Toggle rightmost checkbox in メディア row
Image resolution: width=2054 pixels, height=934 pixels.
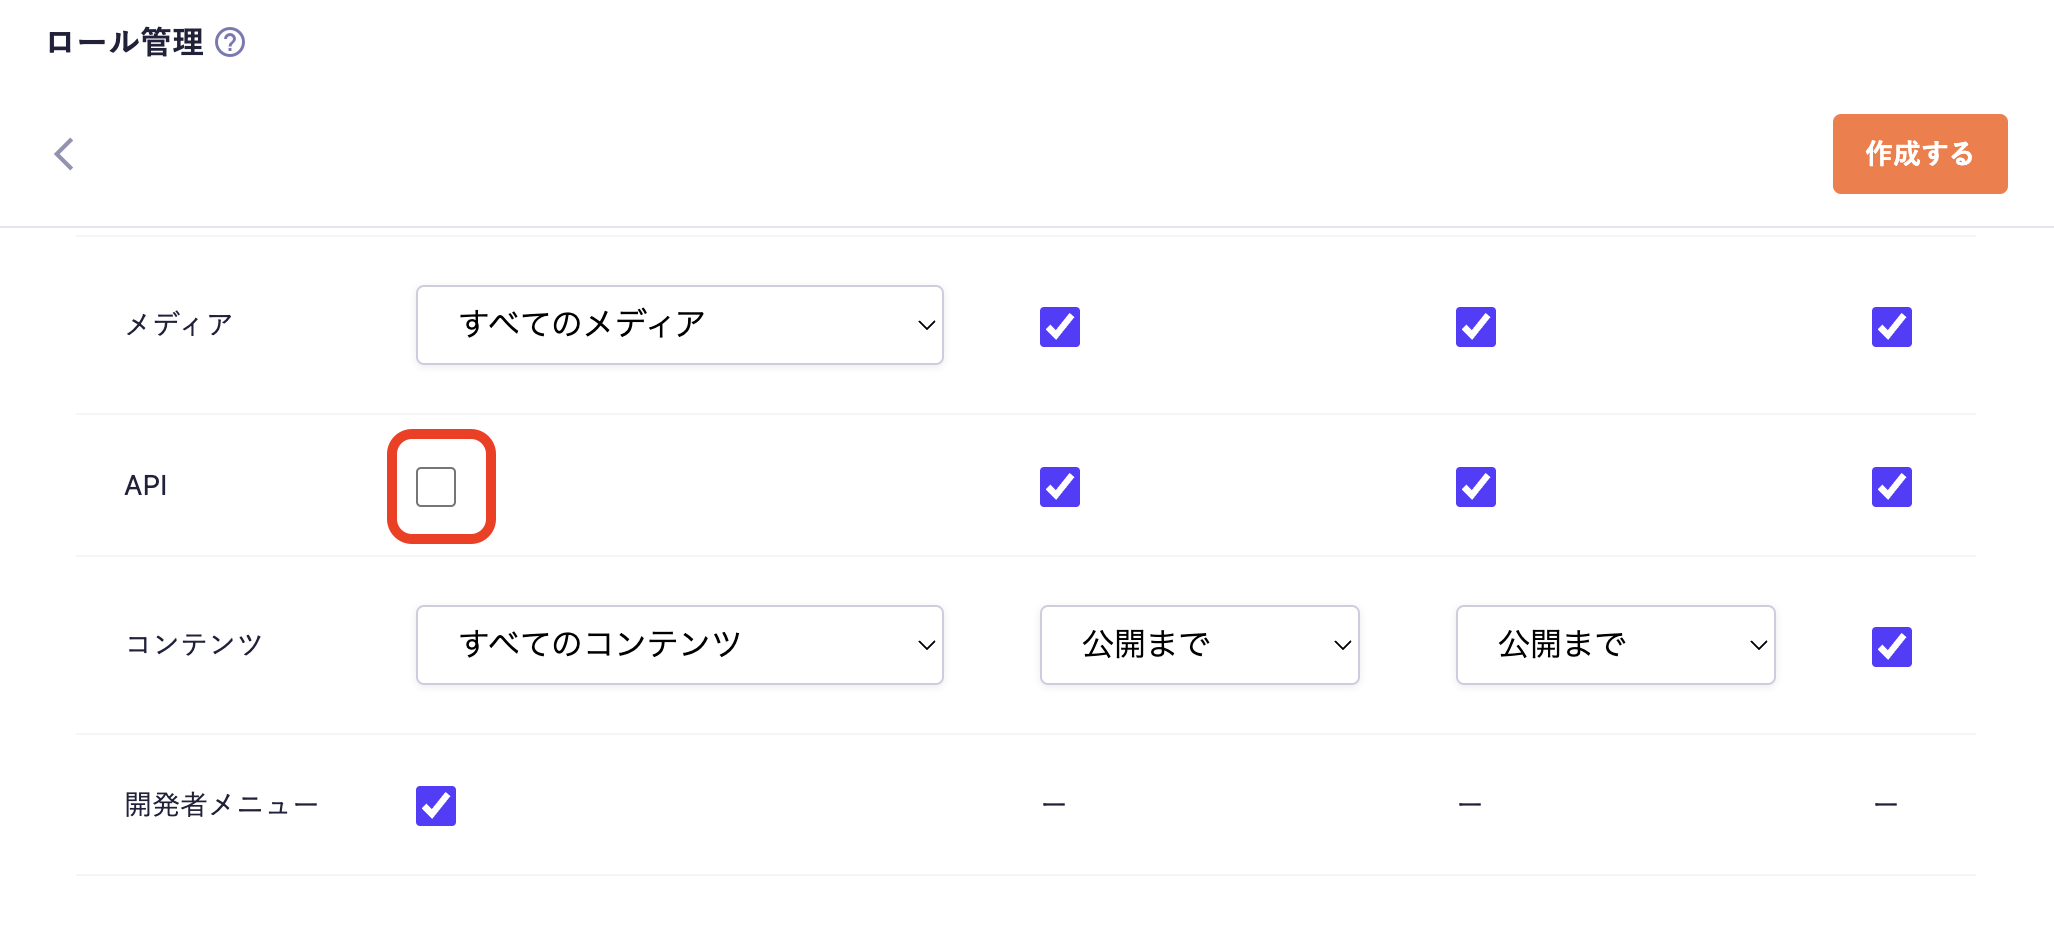[1892, 327]
